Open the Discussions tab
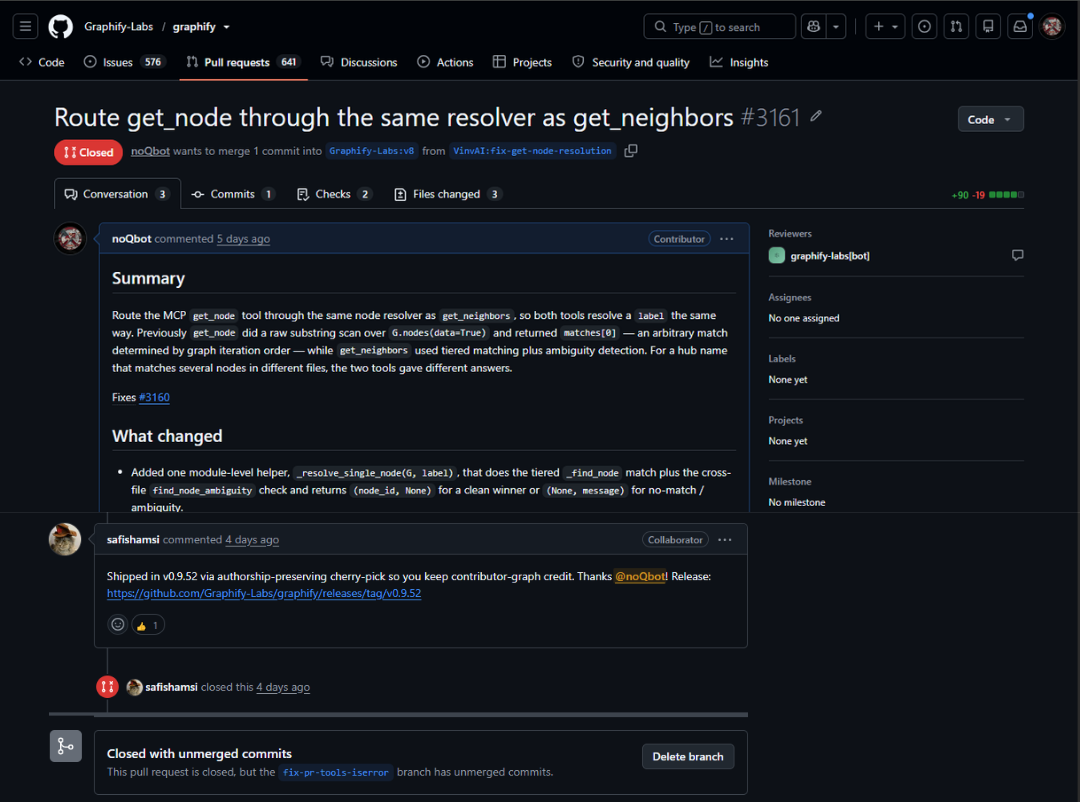Screen dimensions: 1080x803 pyautogui.click(x=359, y=63)
